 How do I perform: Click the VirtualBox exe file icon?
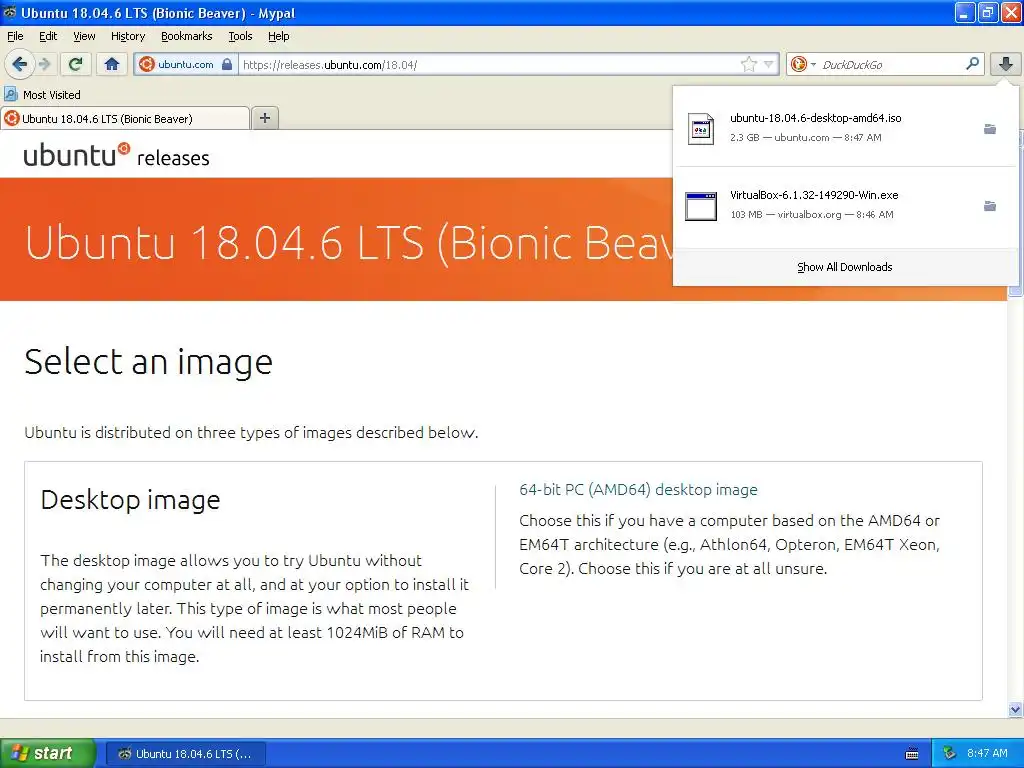pos(701,206)
